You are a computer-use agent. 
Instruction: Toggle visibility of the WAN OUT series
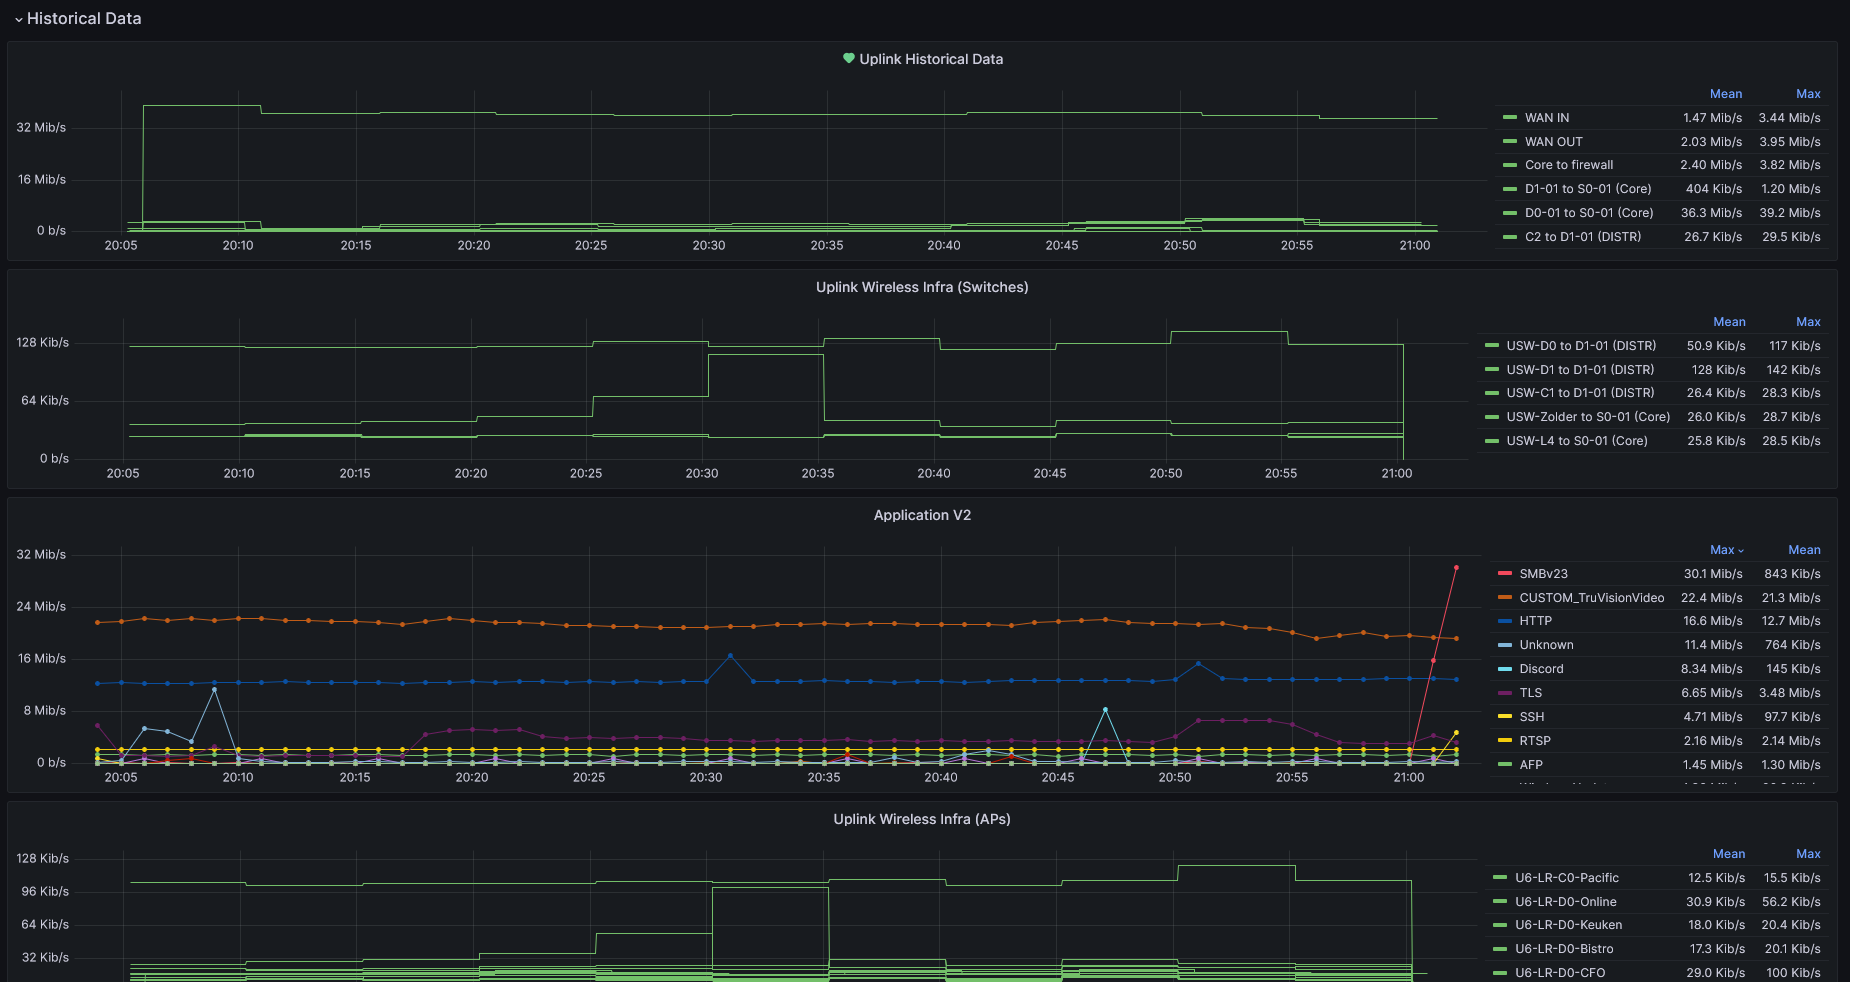1554,141
